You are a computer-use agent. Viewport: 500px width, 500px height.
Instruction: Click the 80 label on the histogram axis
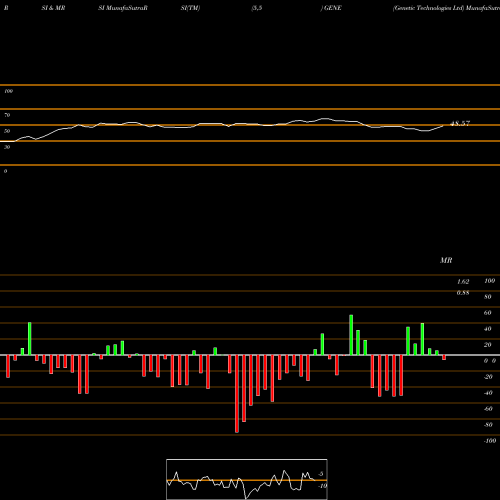click(x=488, y=297)
